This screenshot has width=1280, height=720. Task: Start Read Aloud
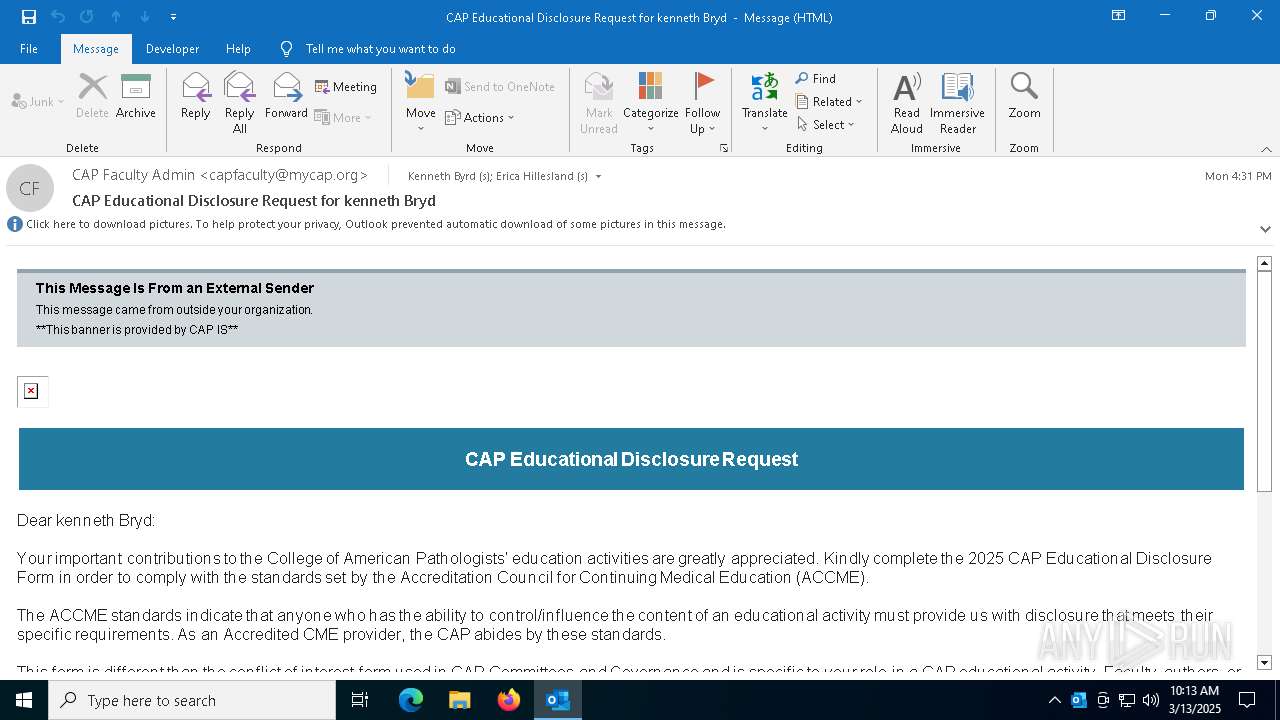point(907,103)
